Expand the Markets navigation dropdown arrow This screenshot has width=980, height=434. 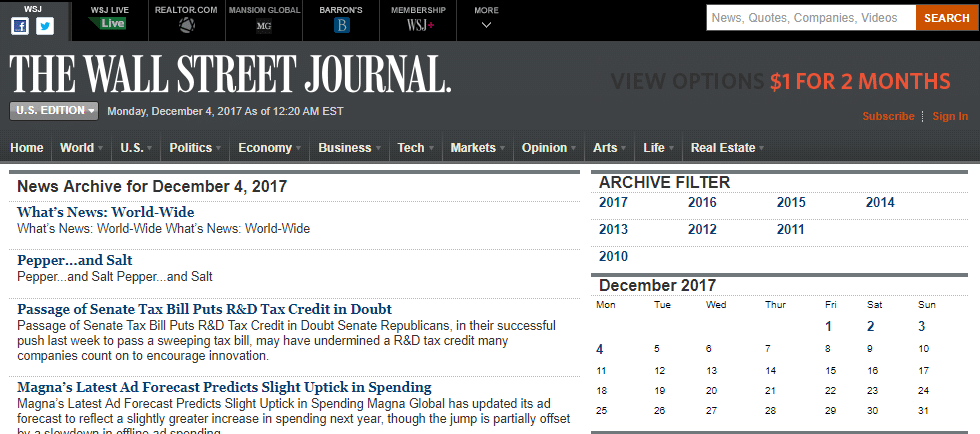(x=501, y=148)
